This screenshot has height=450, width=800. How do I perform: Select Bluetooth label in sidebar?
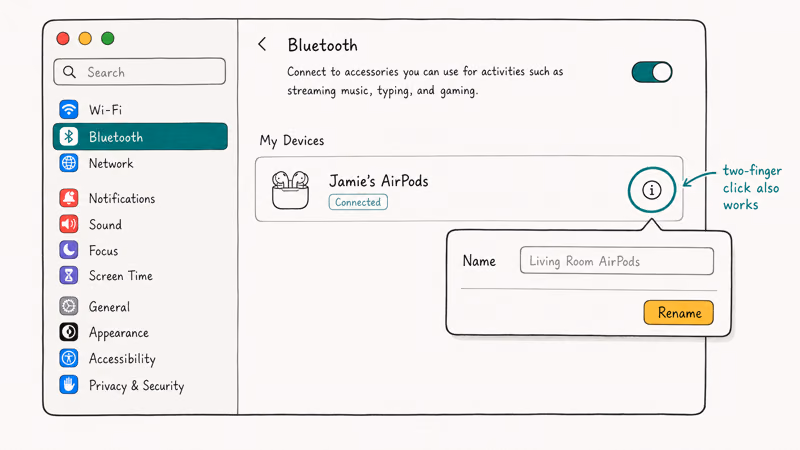(x=116, y=137)
